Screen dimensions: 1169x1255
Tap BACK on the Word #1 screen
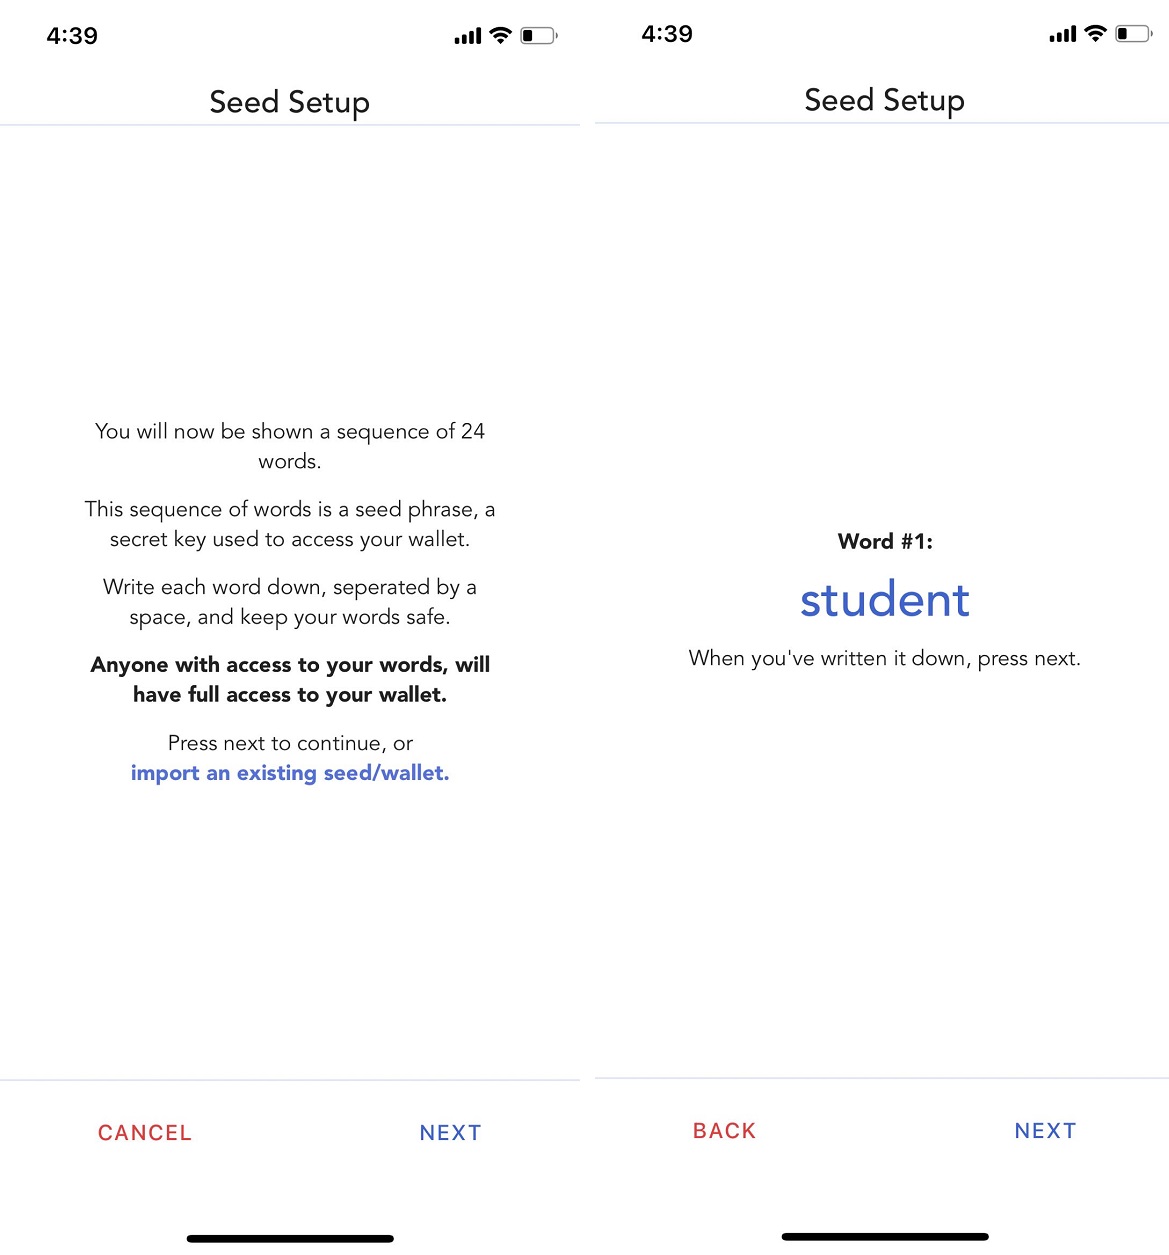tap(724, 1131)
